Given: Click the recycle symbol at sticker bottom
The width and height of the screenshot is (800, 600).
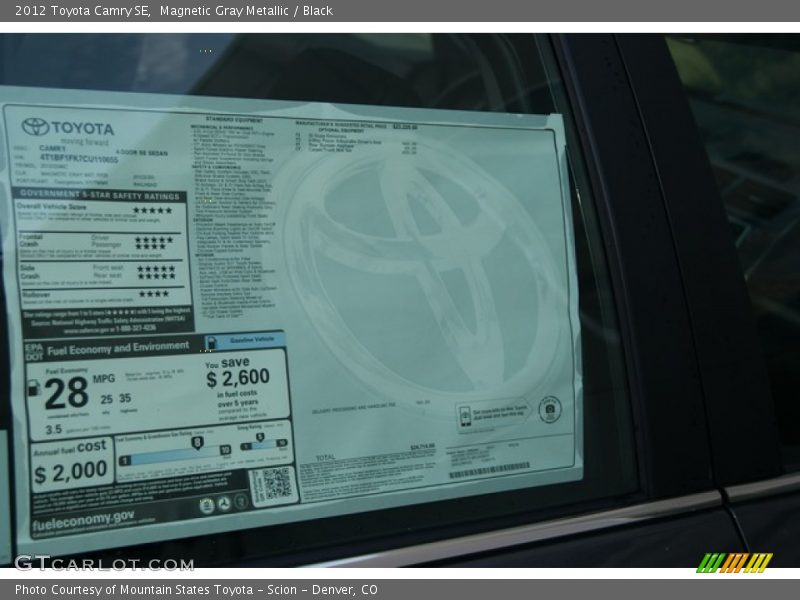Looking at the screenshot, I should [x=223, y=504].
